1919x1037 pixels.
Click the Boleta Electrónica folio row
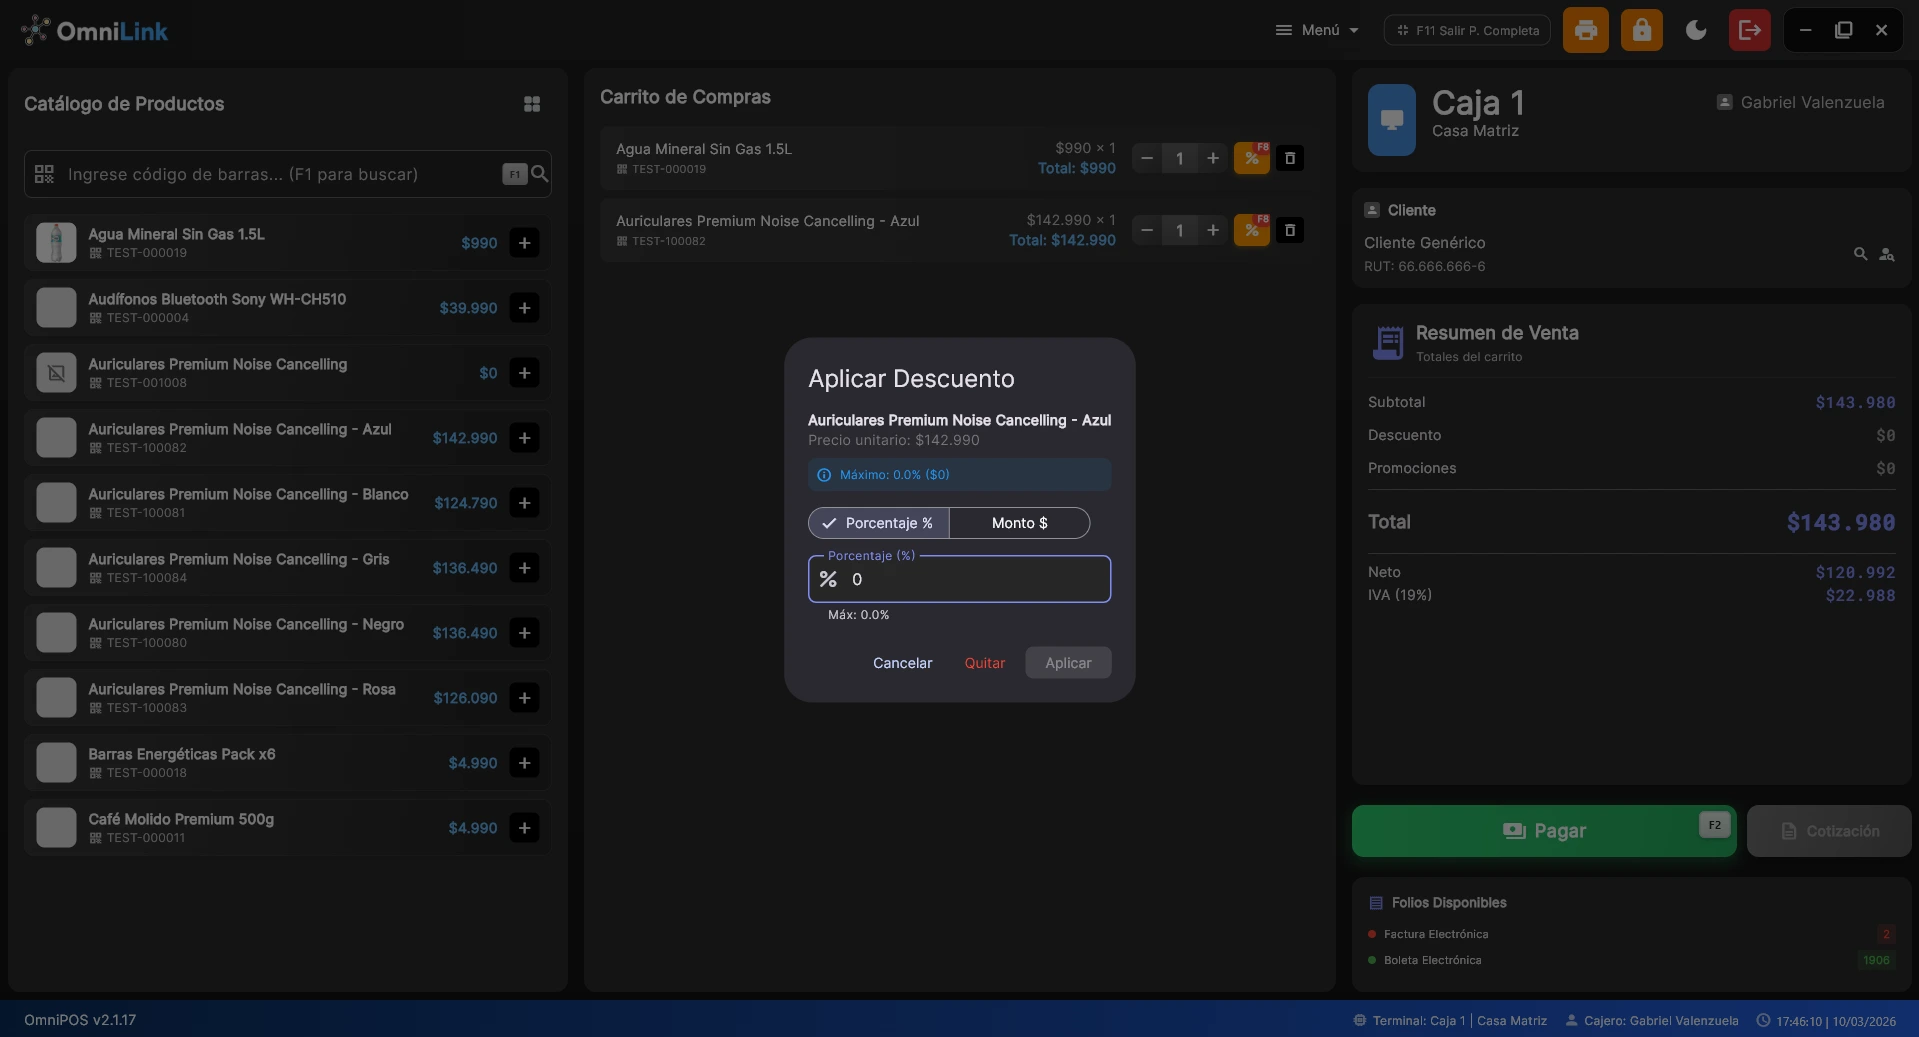[x=1631, y=960]
